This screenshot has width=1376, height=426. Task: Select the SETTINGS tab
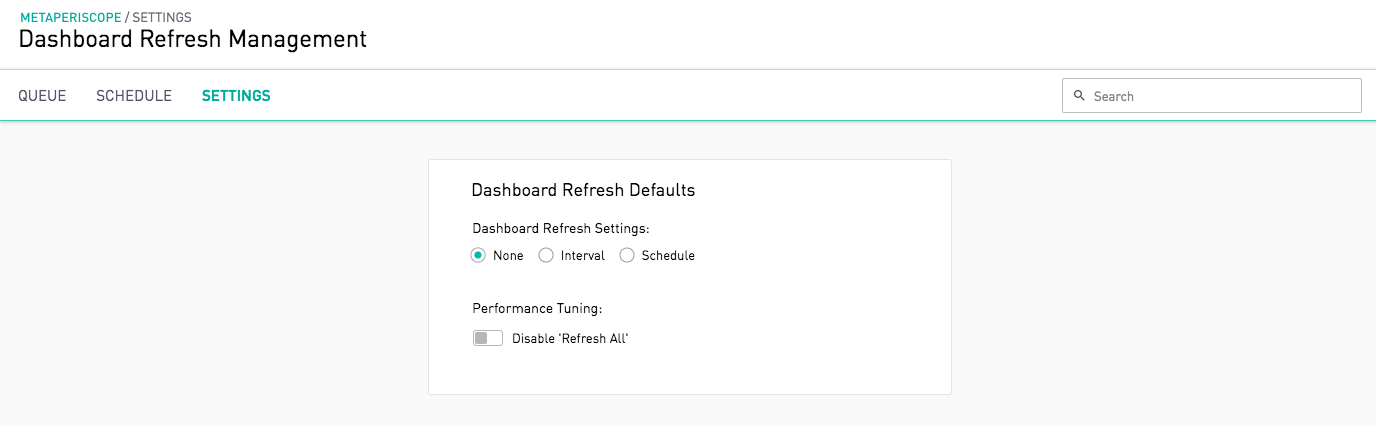pos(236,96)
